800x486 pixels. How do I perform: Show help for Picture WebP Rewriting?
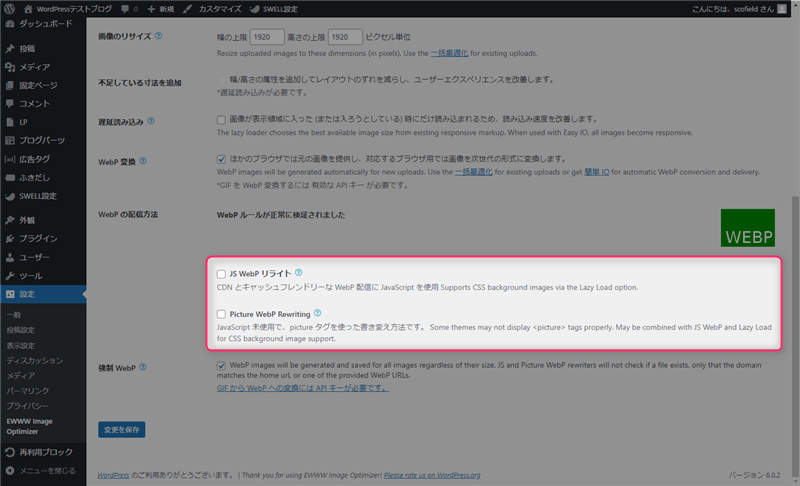coord(317,313)
